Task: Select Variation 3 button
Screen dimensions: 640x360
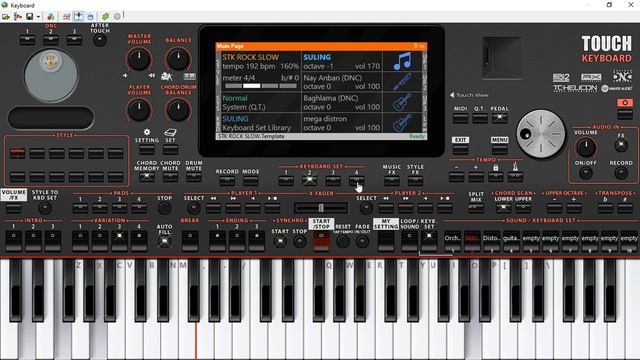Action: click(x=119, y=240)
